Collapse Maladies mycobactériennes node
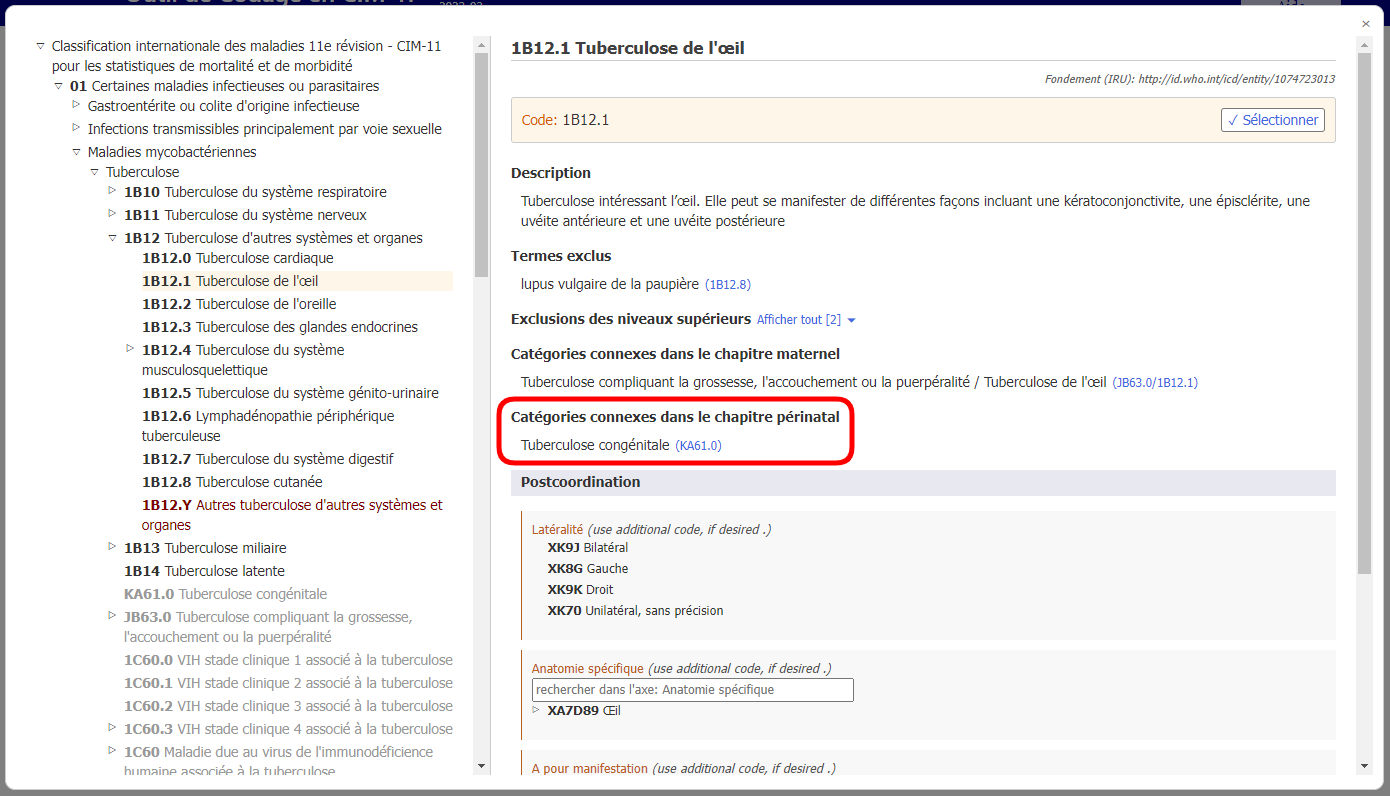The image size is (1390, 796). [x=76, y=152]
